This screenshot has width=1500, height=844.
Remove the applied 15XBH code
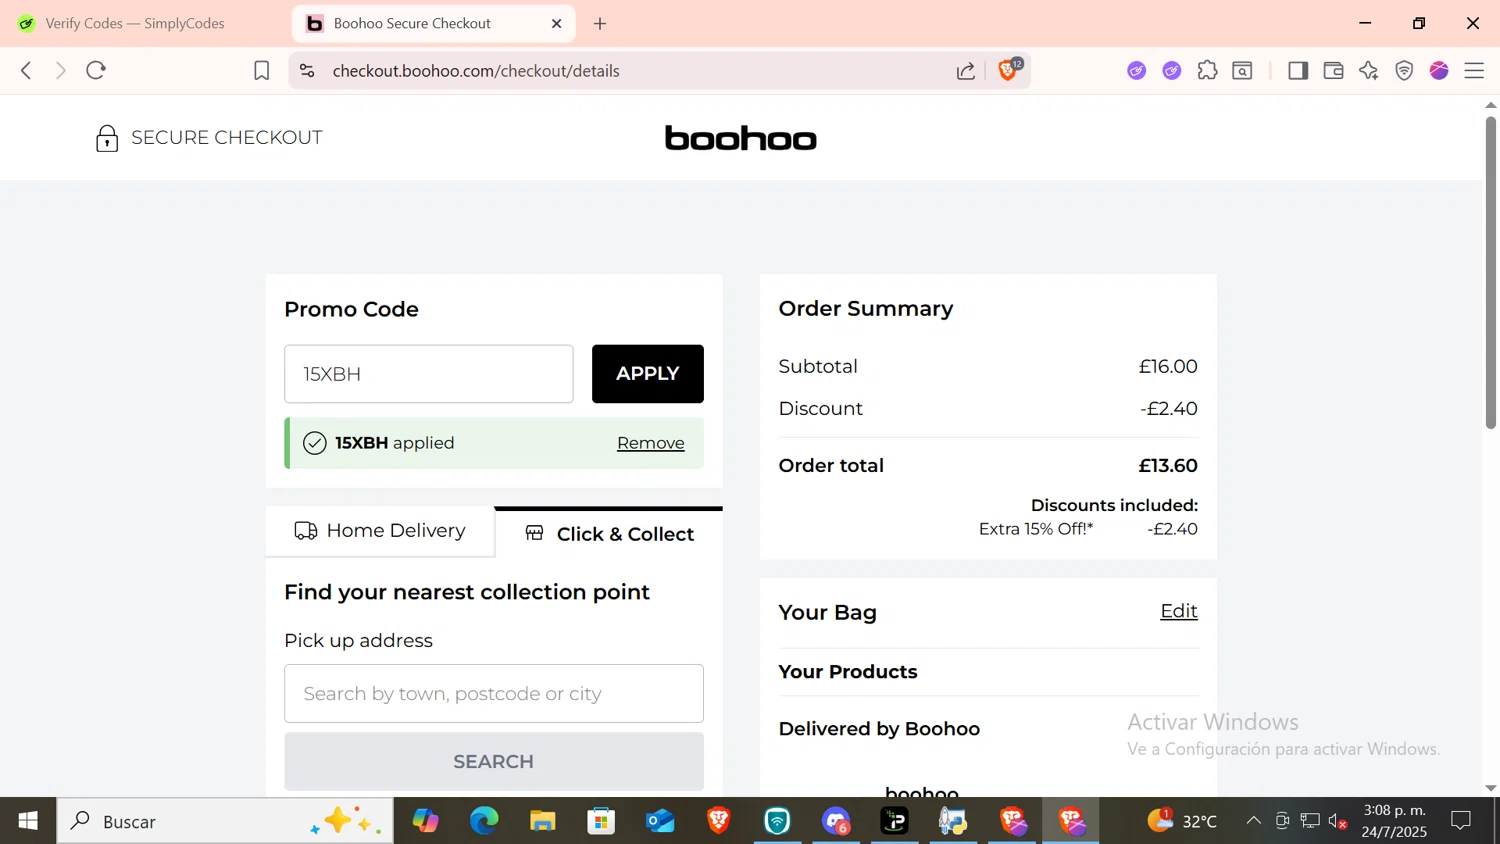651,443
